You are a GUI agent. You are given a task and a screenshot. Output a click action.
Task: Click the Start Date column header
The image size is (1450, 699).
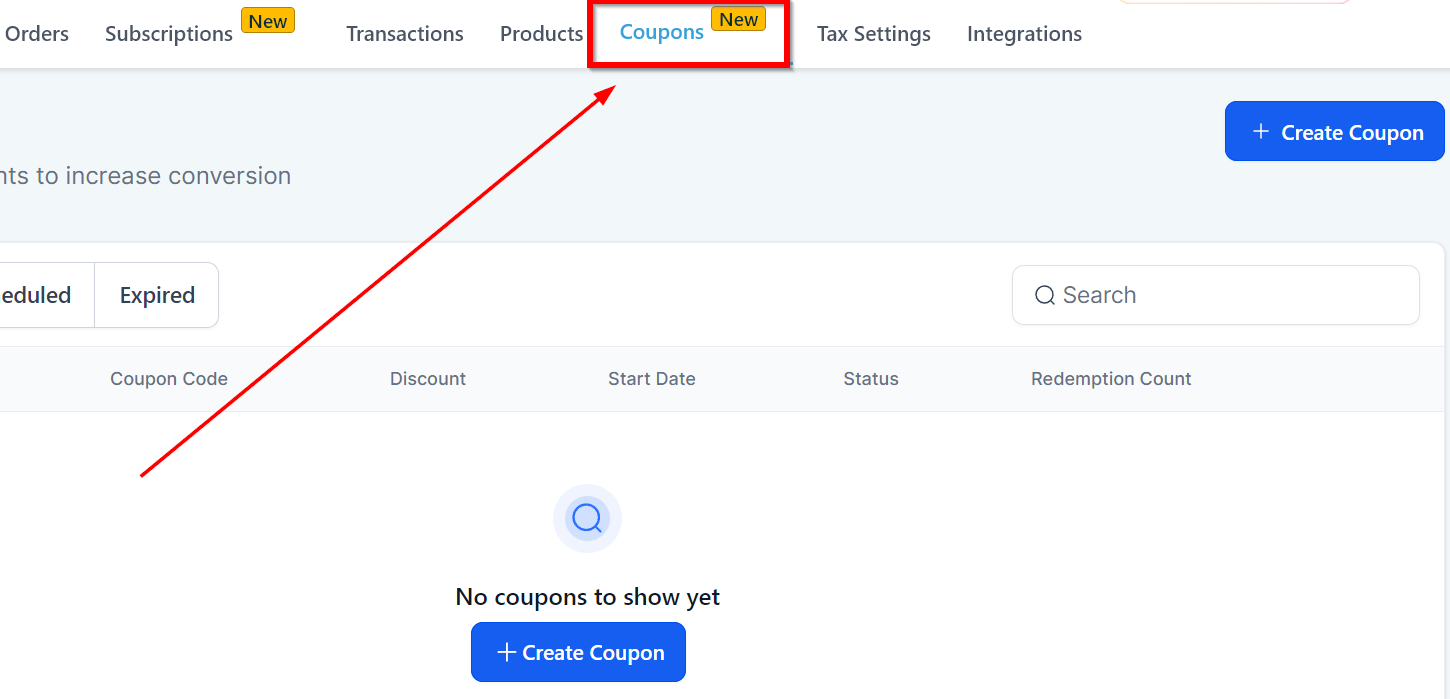[x=651, y=379]
